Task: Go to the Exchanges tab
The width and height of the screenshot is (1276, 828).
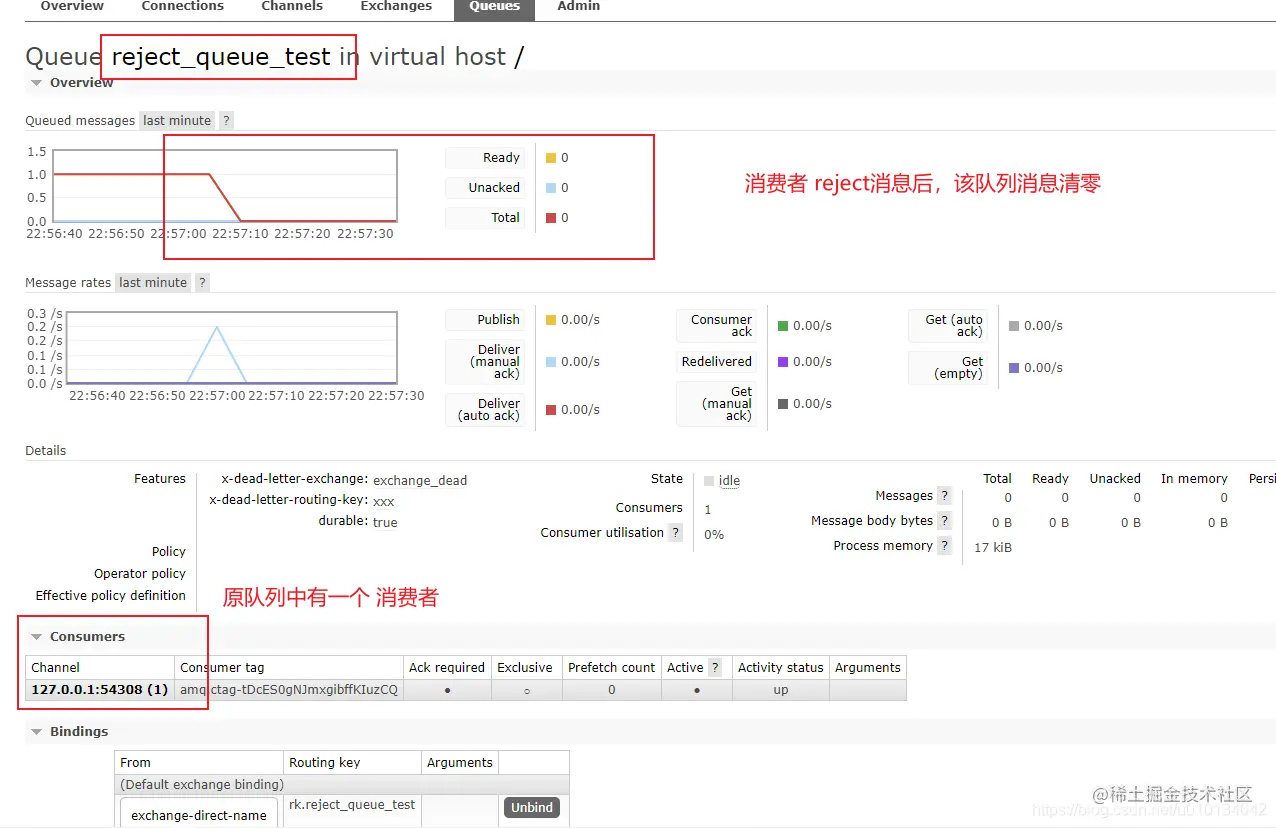Action: 396,7
